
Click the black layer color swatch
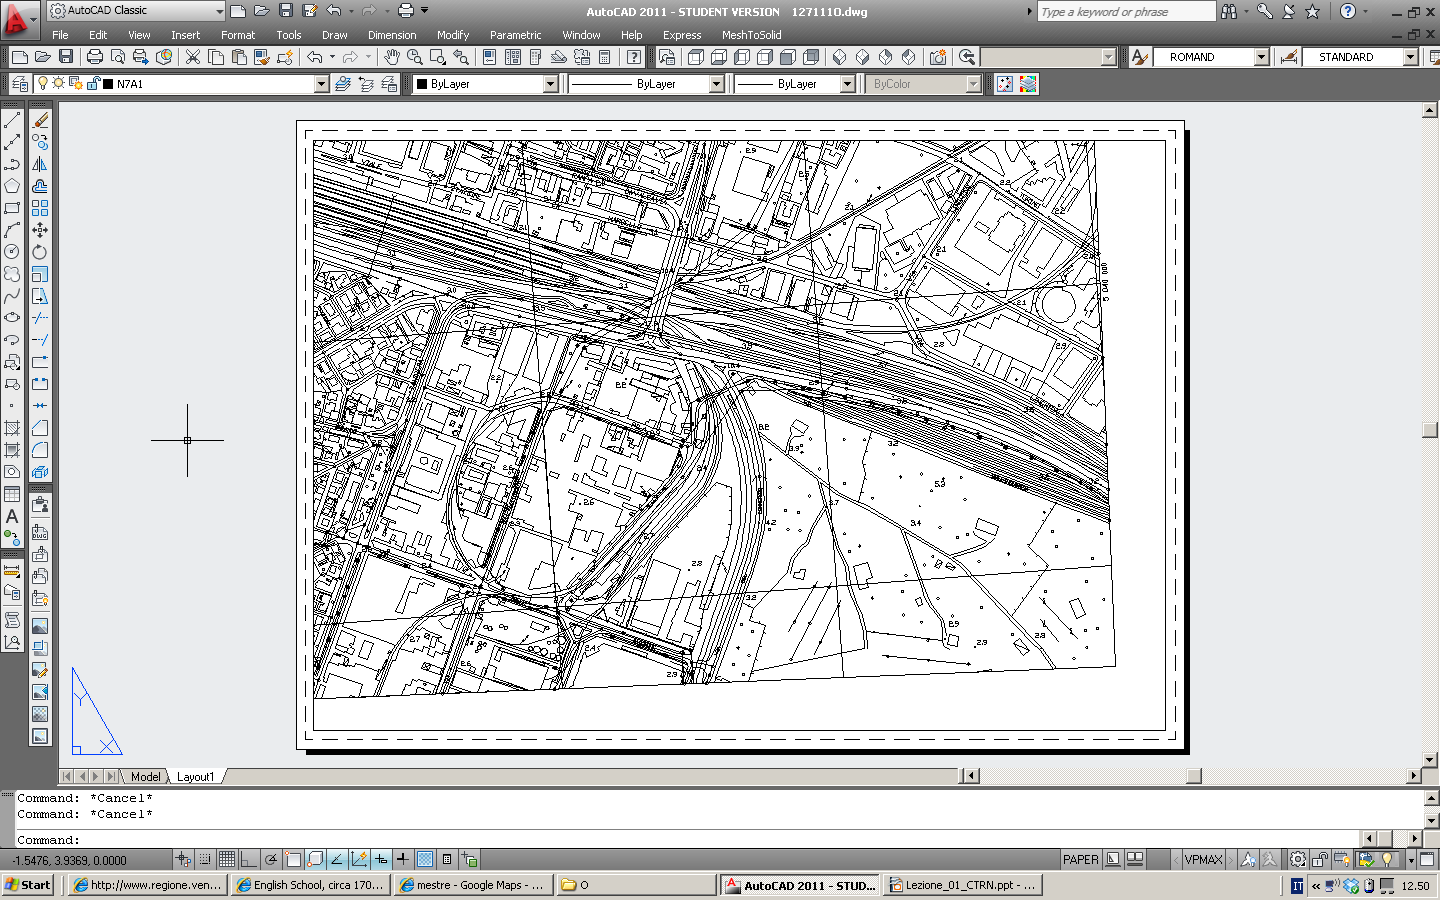(108, 84)
